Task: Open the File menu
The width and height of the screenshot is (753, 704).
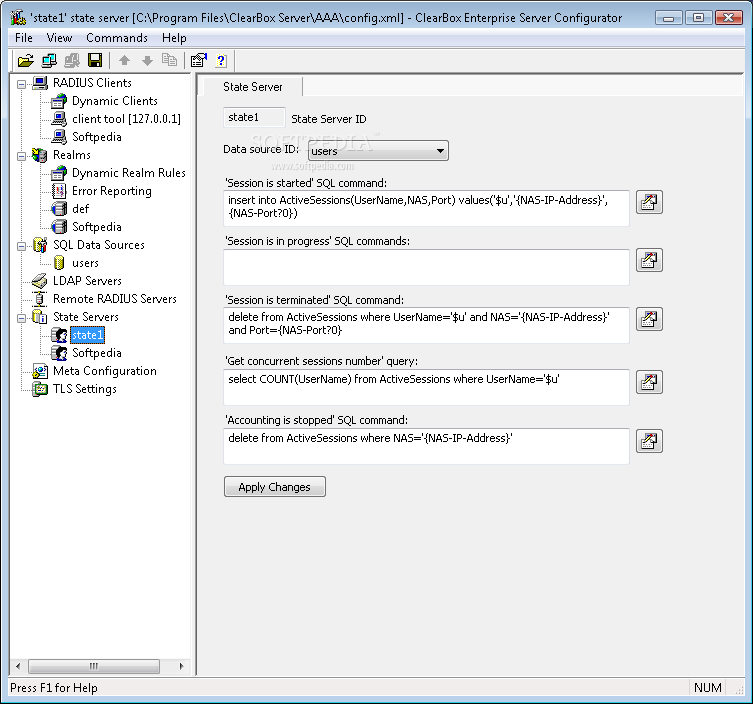Action: point(24,38)
